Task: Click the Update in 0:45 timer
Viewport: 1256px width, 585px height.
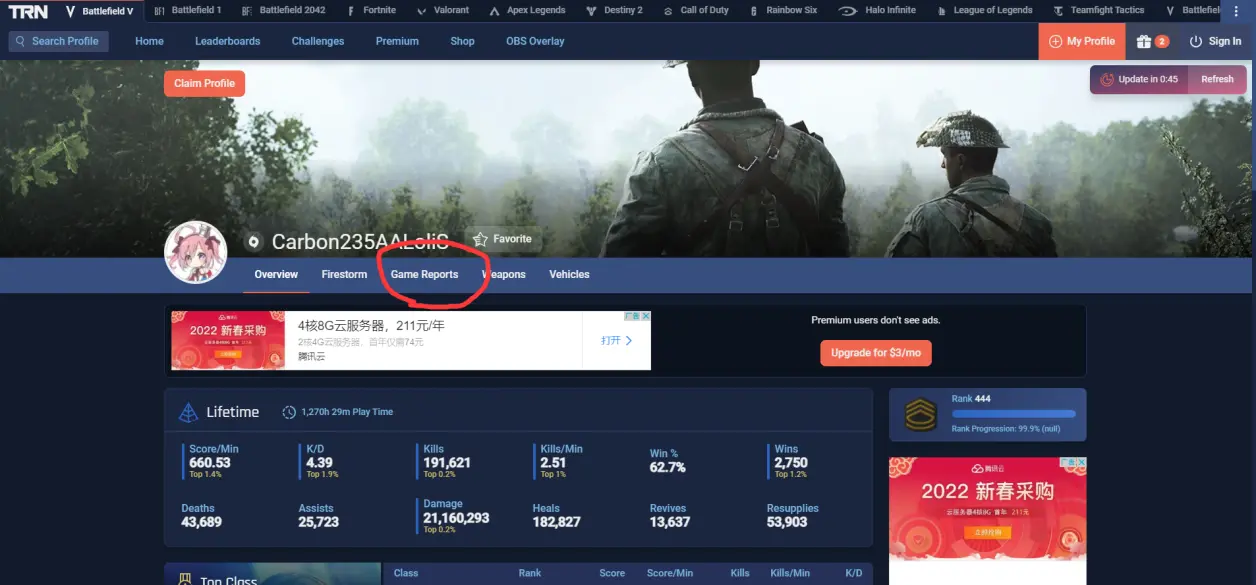Action: point(1139,79)
